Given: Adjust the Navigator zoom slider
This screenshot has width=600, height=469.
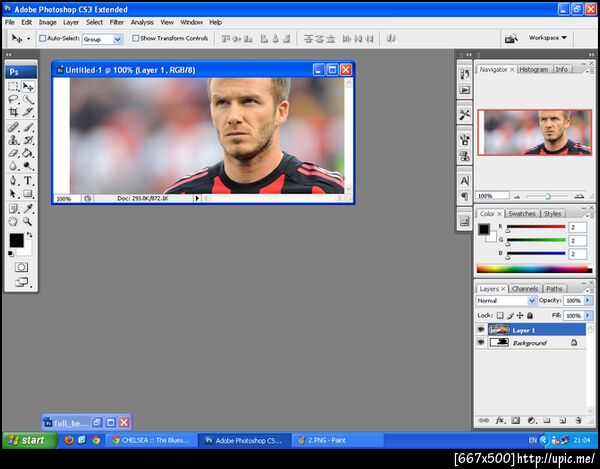Looking at the screenshot, I should 547,196.
